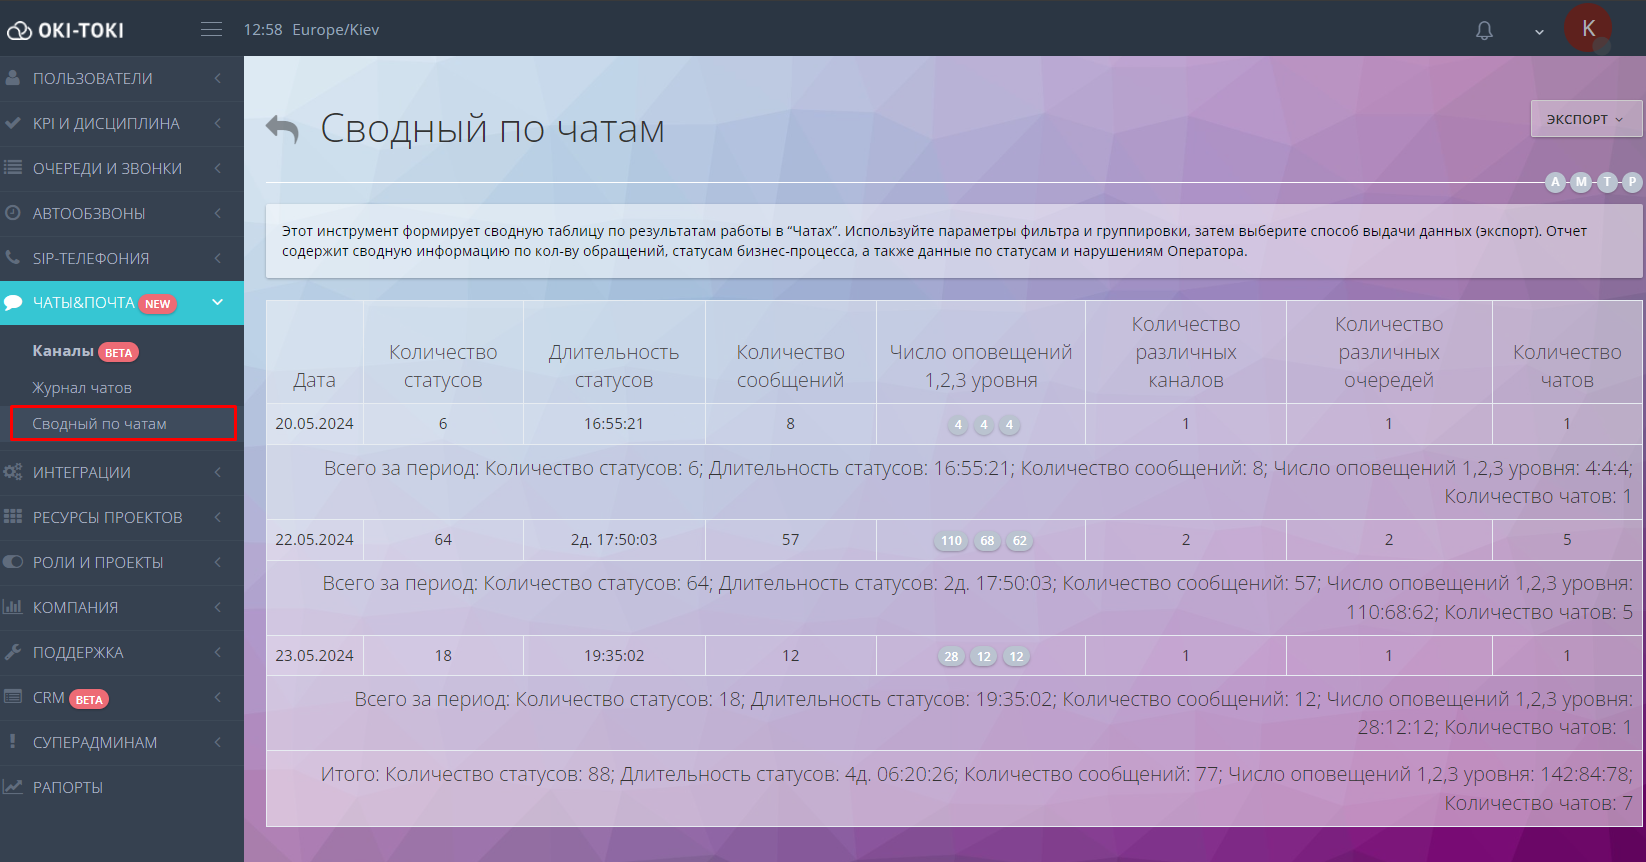Screen dimensions: 1646x862
Task: Click the card icon for CRM
Action: (x=13, y=697)
